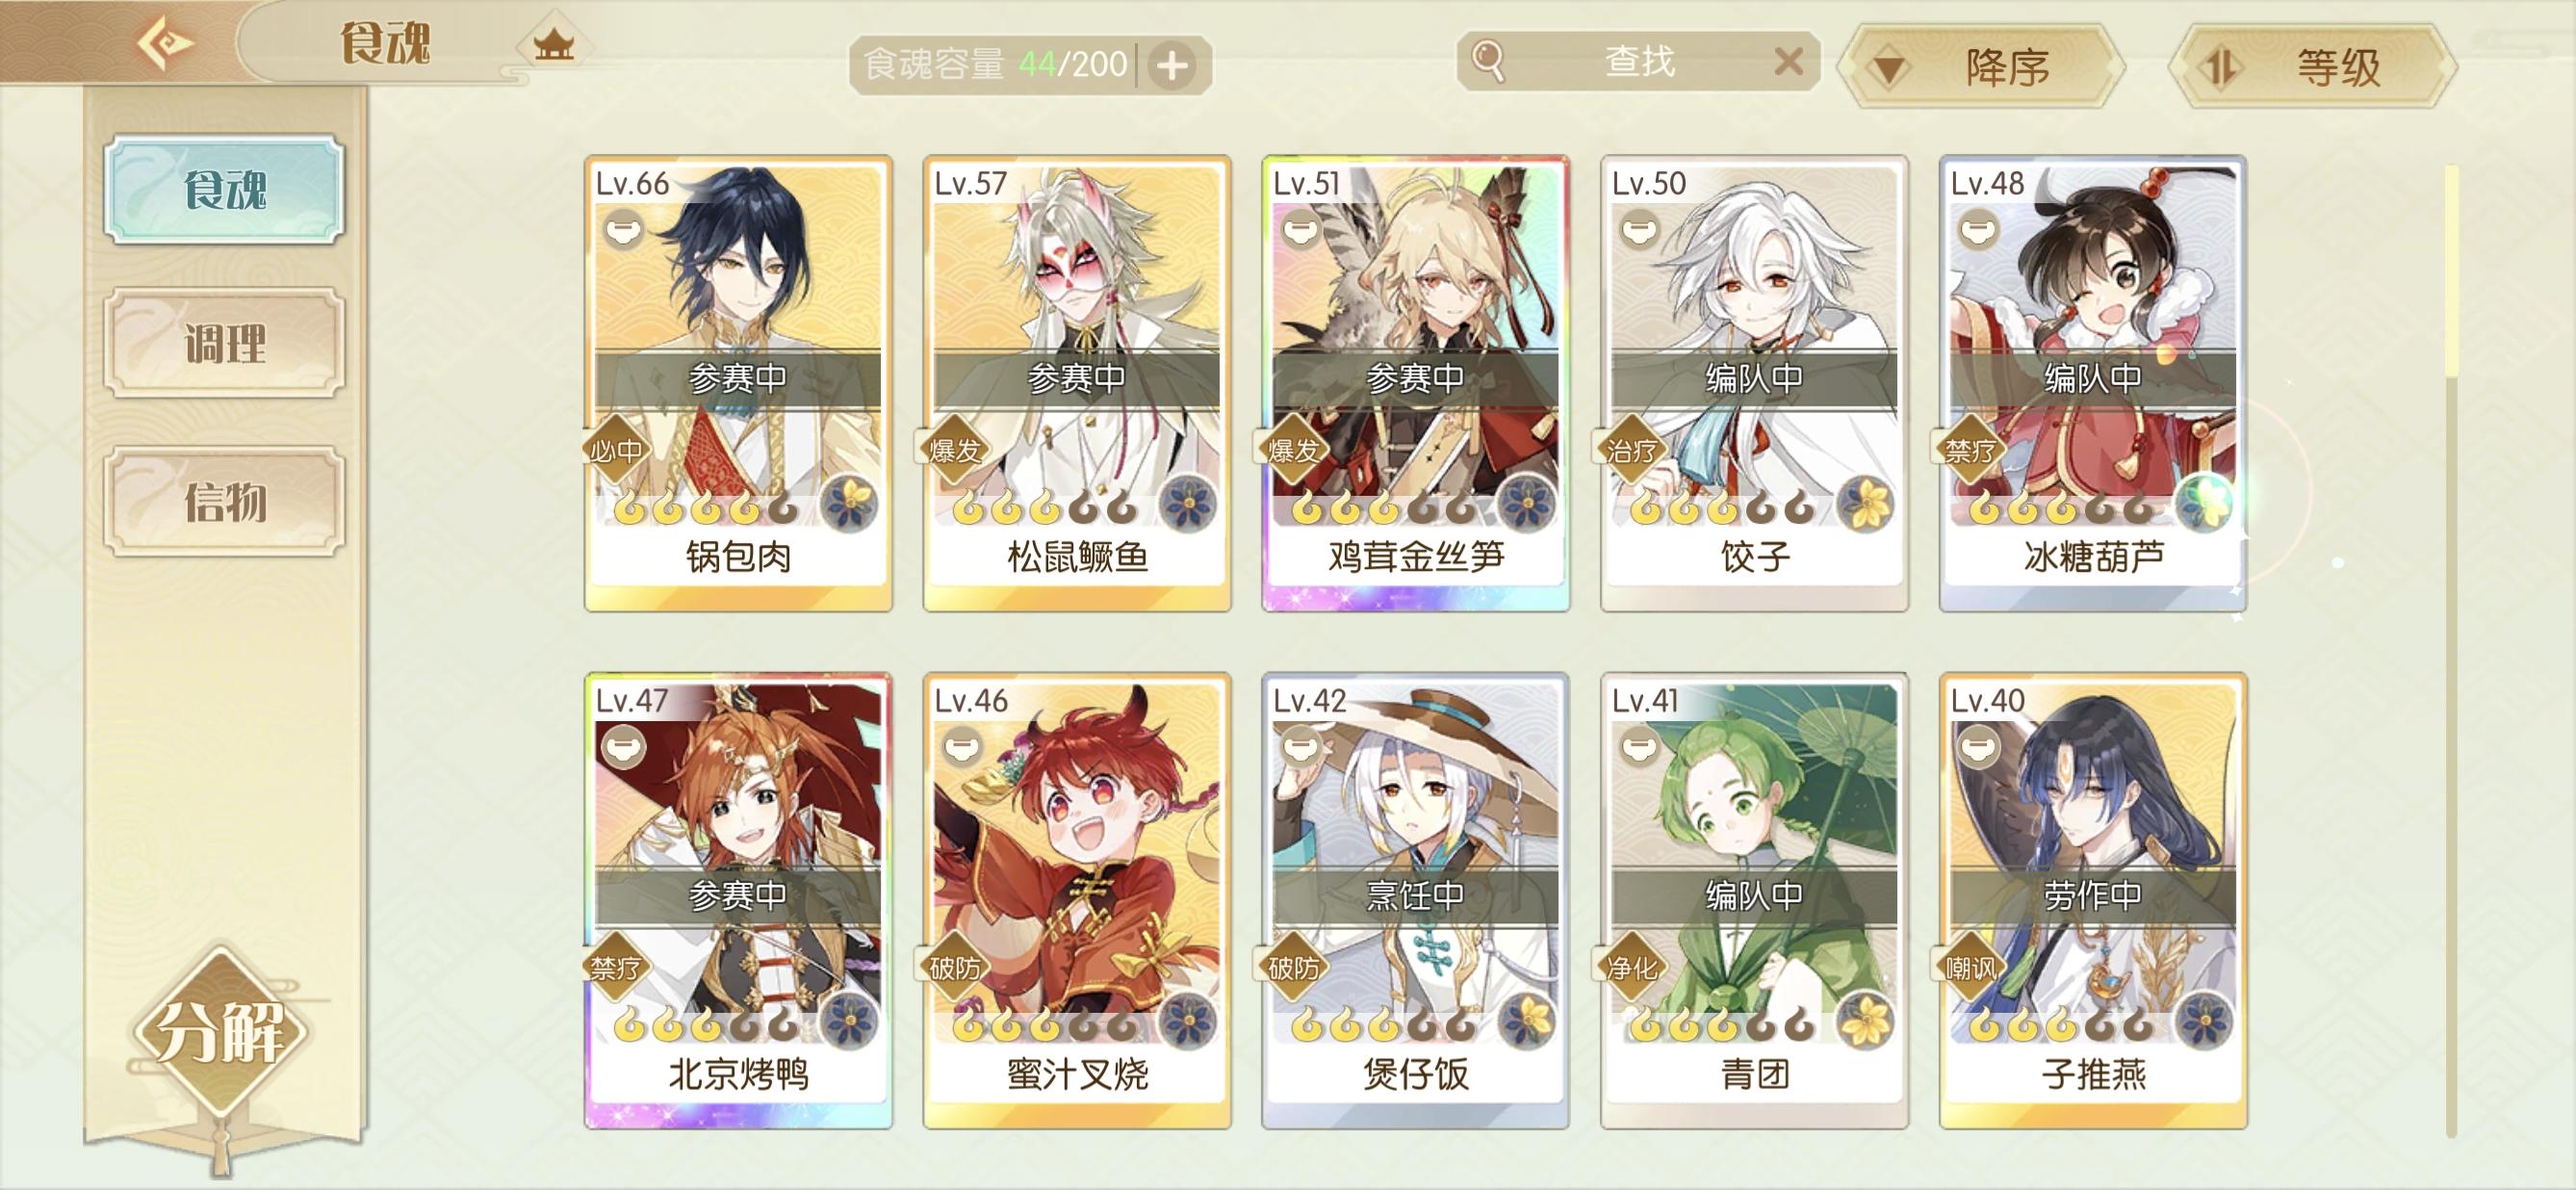Image resolution: width=2576 pixels, height=1190 pixels.
Task: Switch to the 调理 tab
Action: (225, 344)
